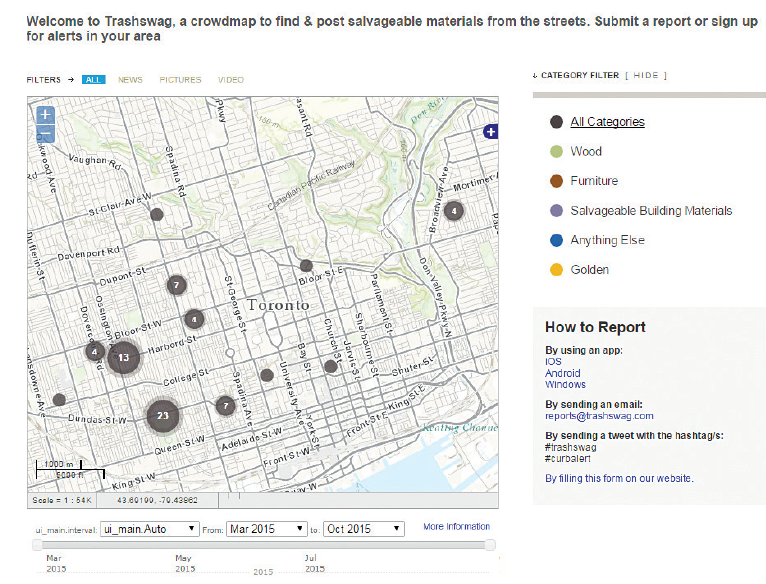This screenshot has width=766, height=584.
Task: Click the timeline slider right handle
Action: pos(490,545)
